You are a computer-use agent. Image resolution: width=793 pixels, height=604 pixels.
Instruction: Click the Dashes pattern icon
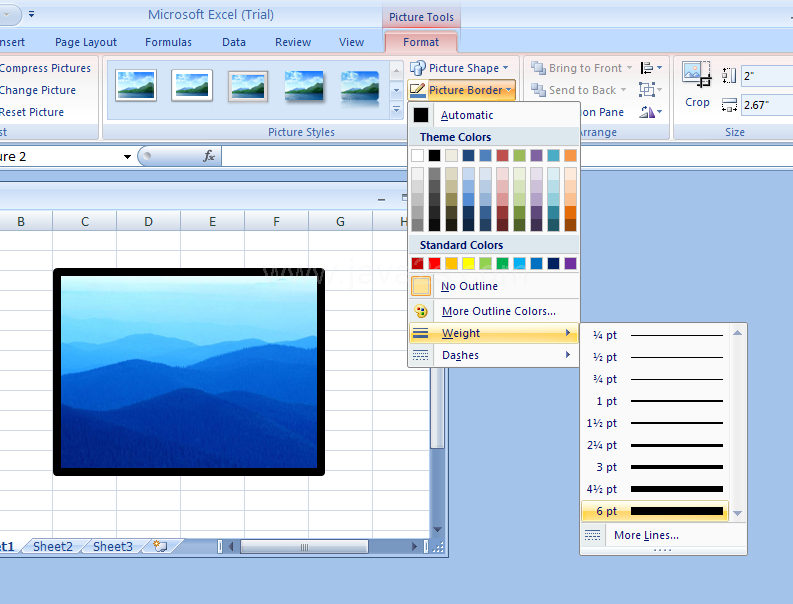pyautogui.click(x=420, y=355)
